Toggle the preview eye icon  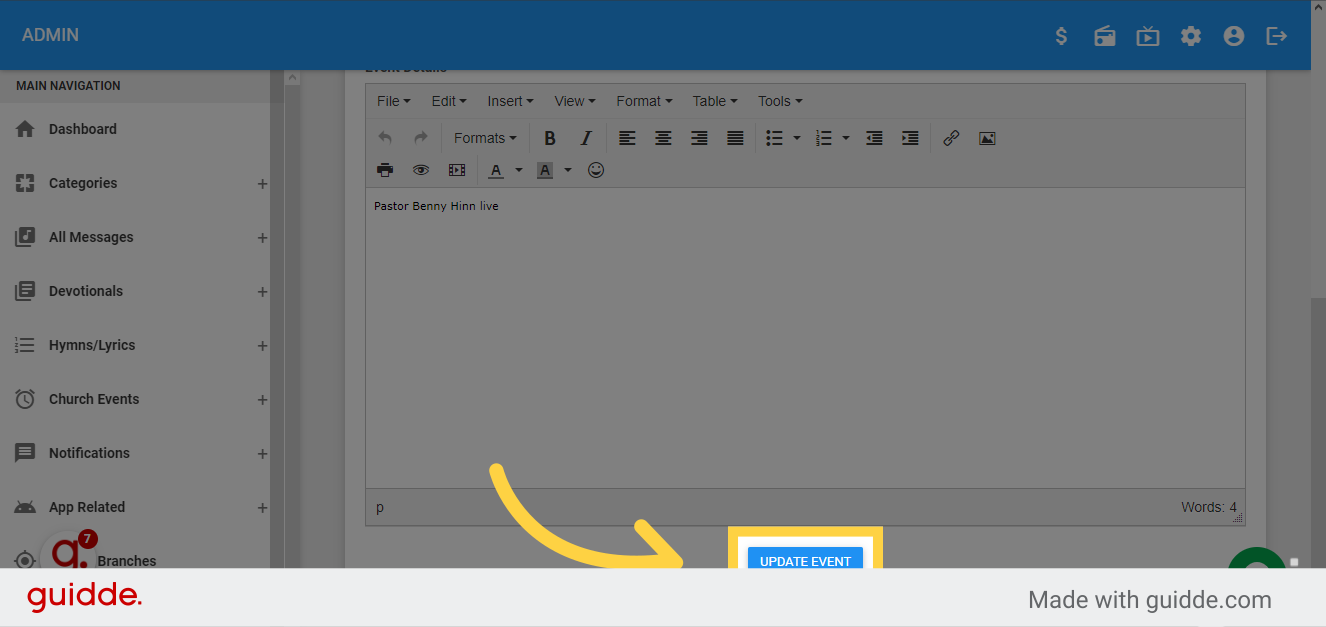point(421,170)
